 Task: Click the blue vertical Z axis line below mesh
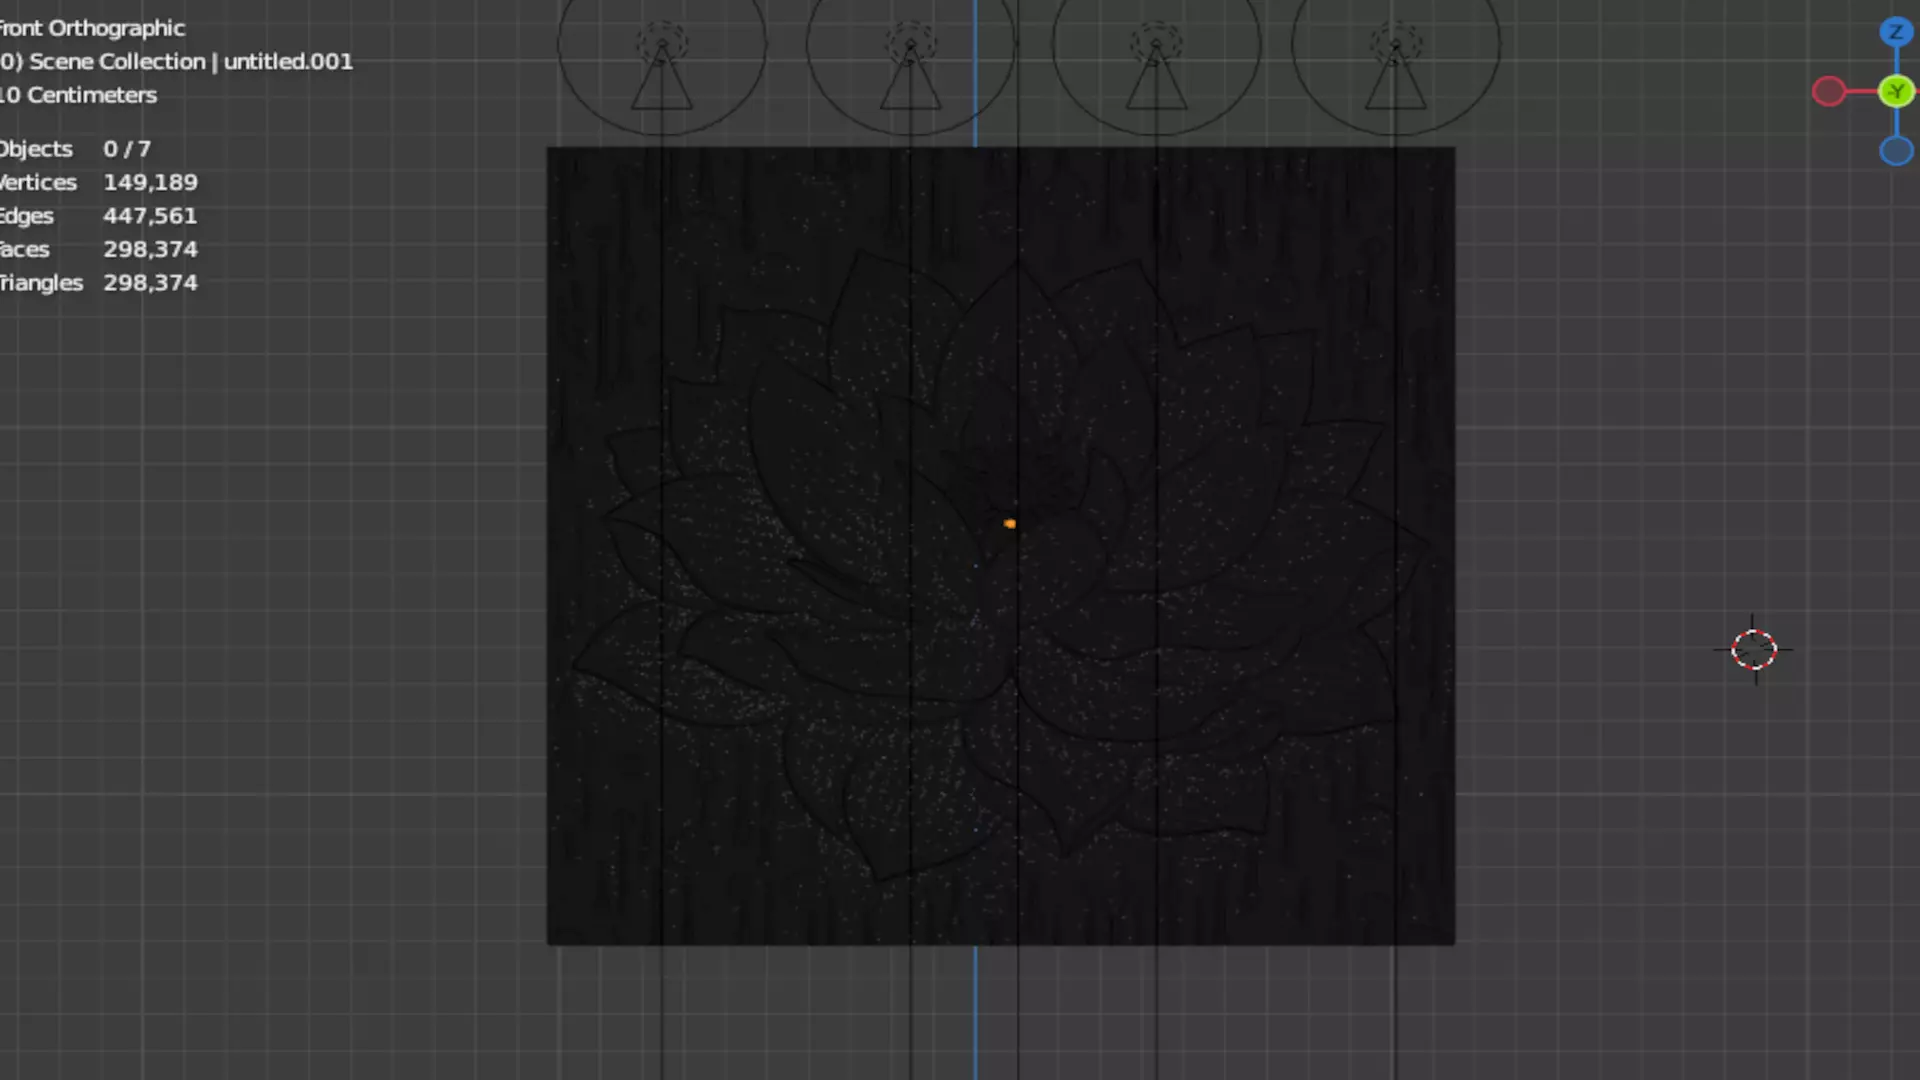976,1010
